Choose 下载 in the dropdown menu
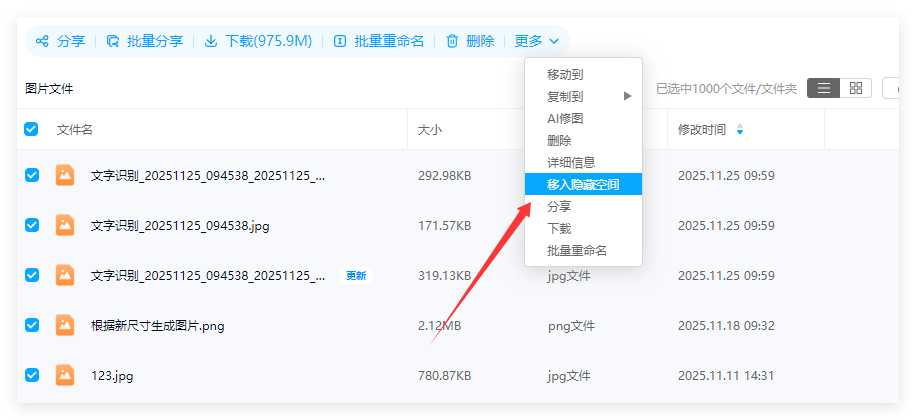The height and width of the screenshot is (420, 916). coord(559,228)
